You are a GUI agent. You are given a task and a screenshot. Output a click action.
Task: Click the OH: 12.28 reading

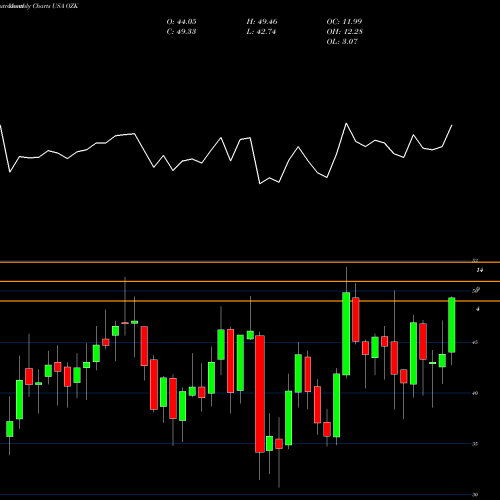(x=345, y=32)
